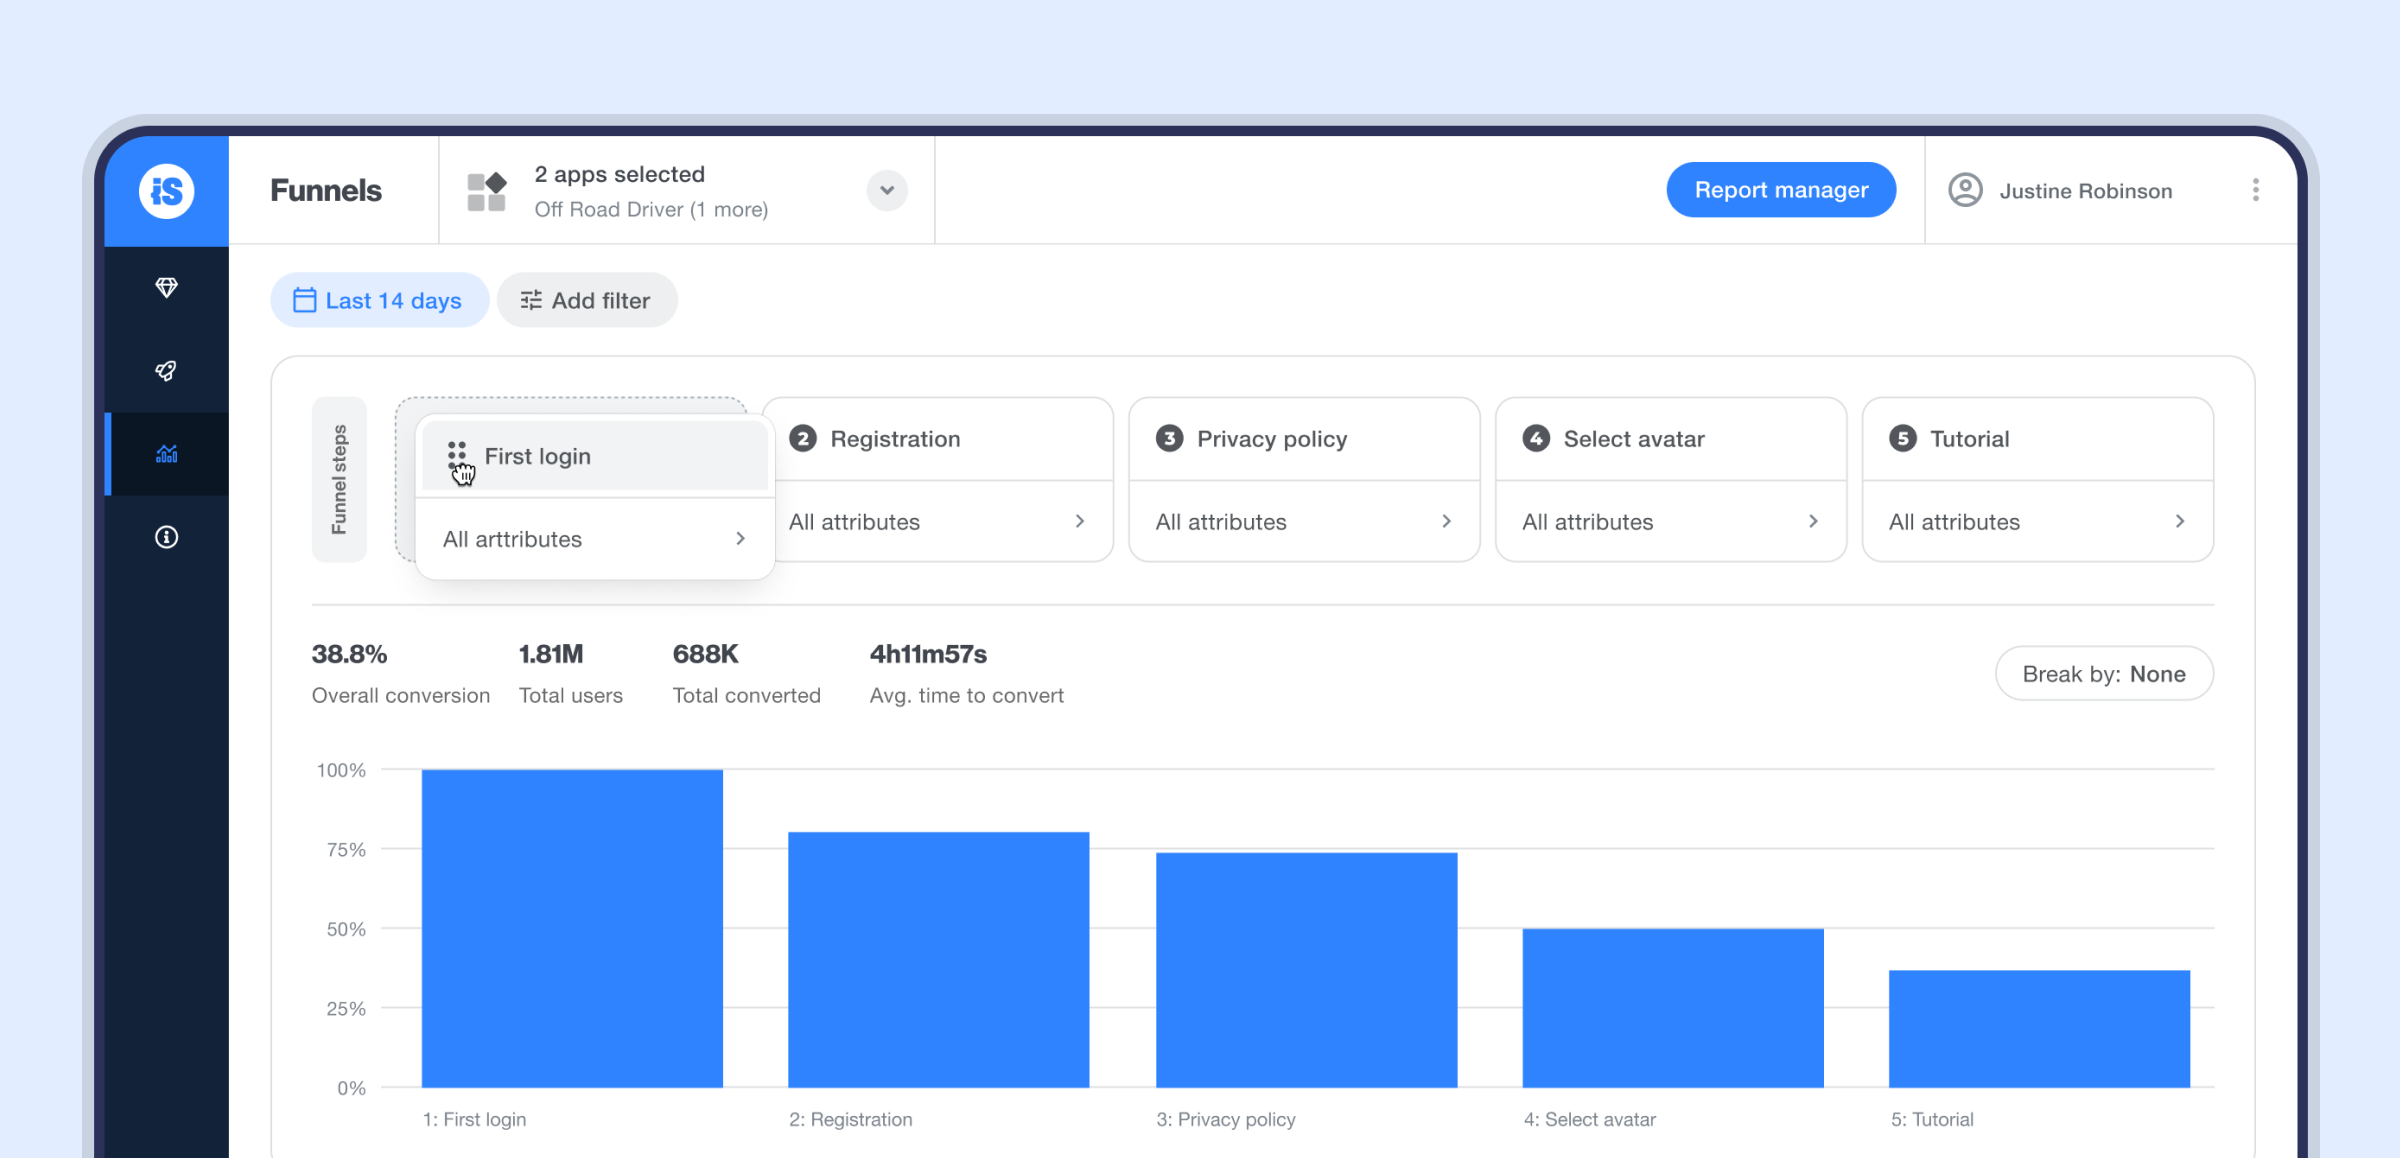Select the analytics chart sidebar icon
The width and height of the screenshot is (2400, 1158).
pyautogui.click(x=166, y=454)
